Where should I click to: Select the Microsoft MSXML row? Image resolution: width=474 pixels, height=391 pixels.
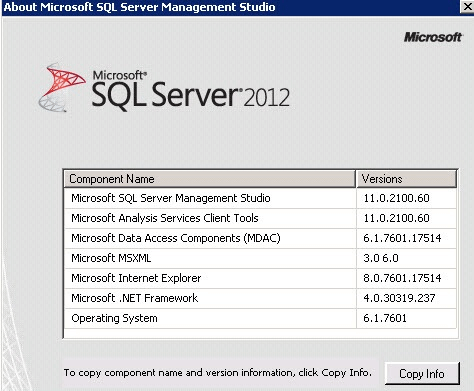pos(260,258)
